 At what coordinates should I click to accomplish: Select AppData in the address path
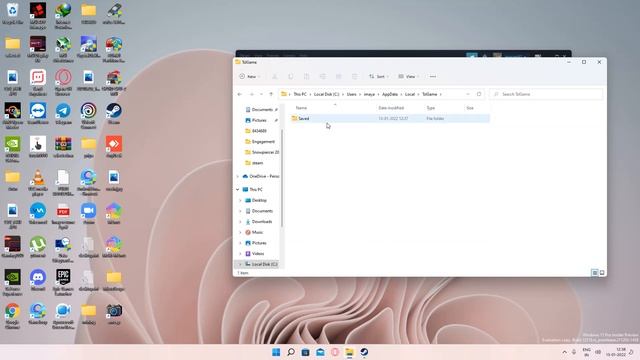[390, 94]
